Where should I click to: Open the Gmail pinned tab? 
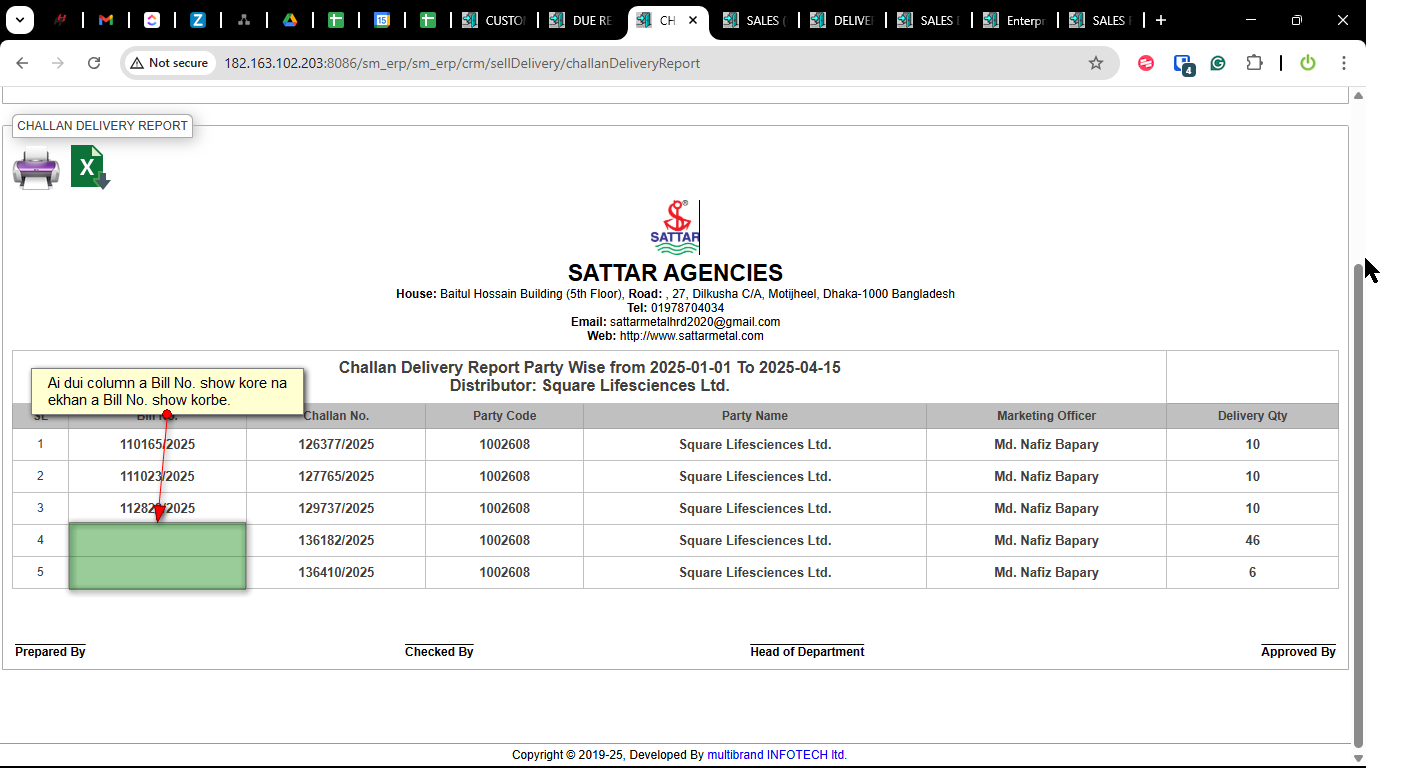click(106, 20)
